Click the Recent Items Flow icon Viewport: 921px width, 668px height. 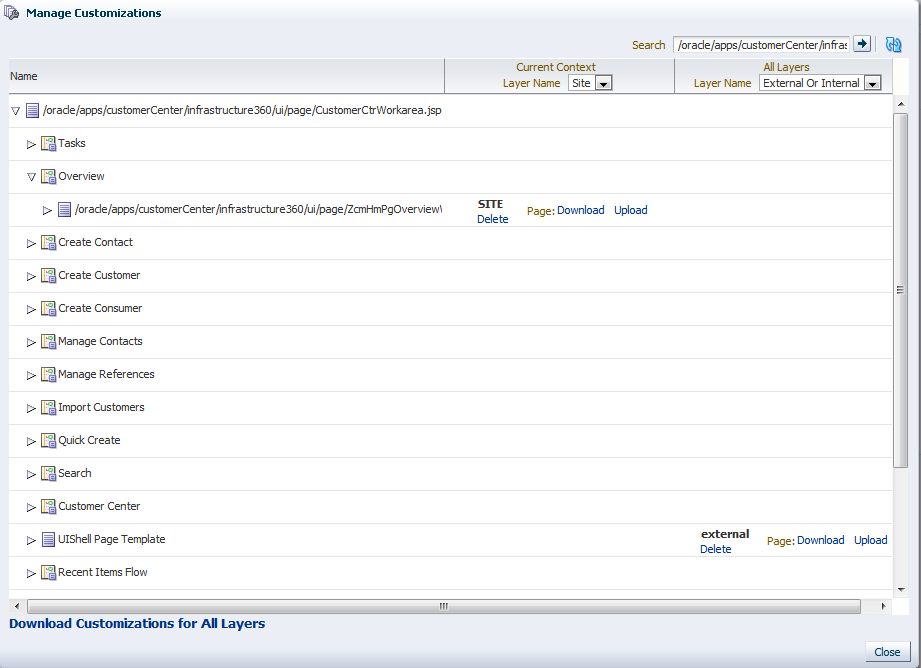click(48, 572)
